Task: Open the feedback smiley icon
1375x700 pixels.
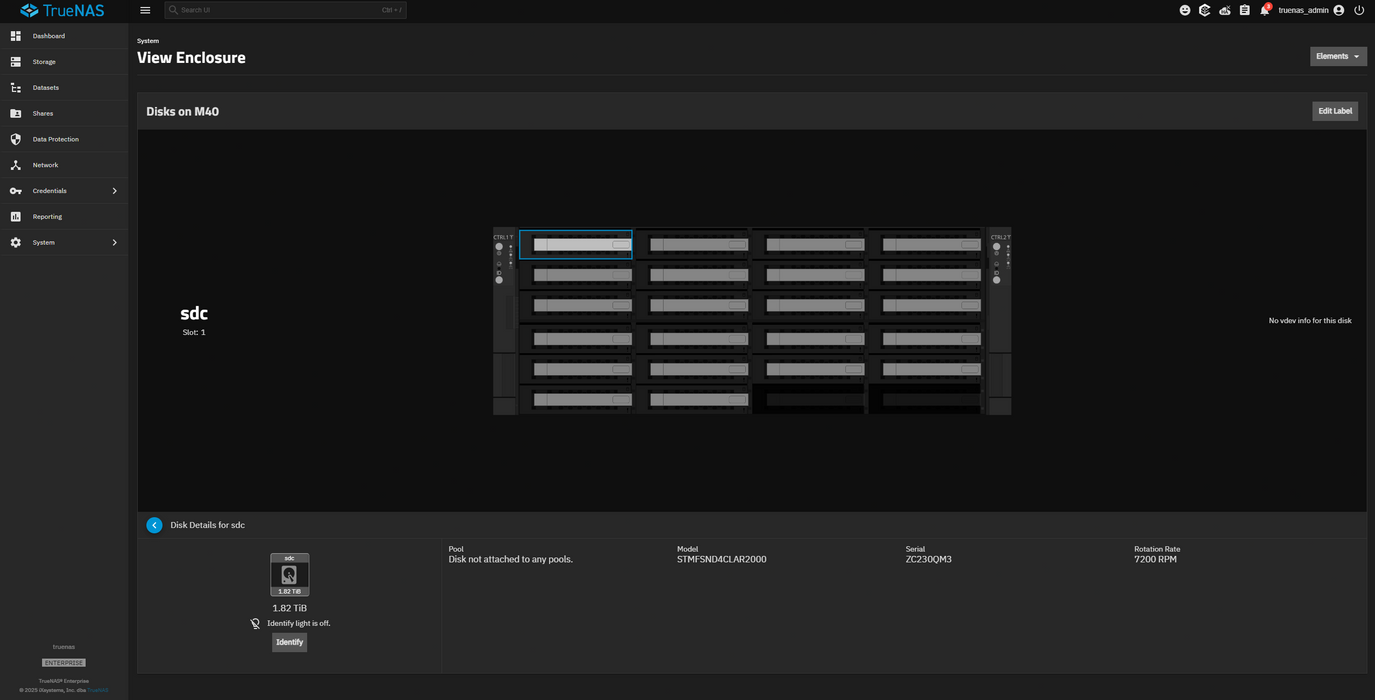Action: pos(1185,10)
